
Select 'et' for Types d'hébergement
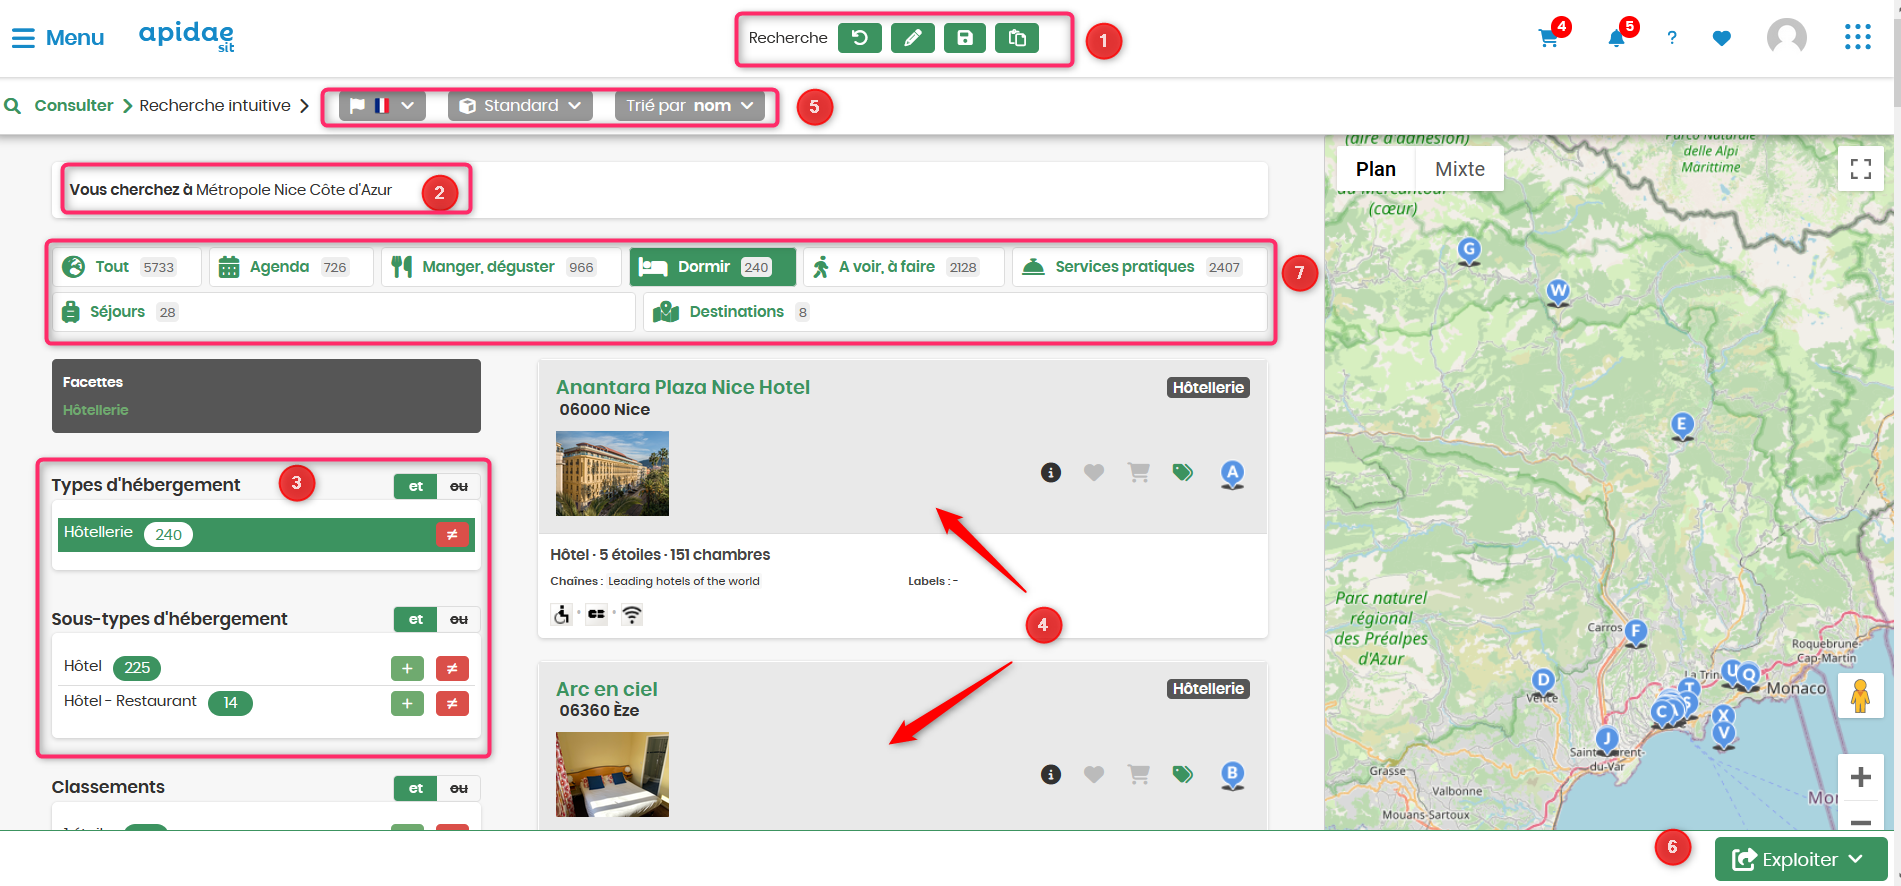(416, 486)
